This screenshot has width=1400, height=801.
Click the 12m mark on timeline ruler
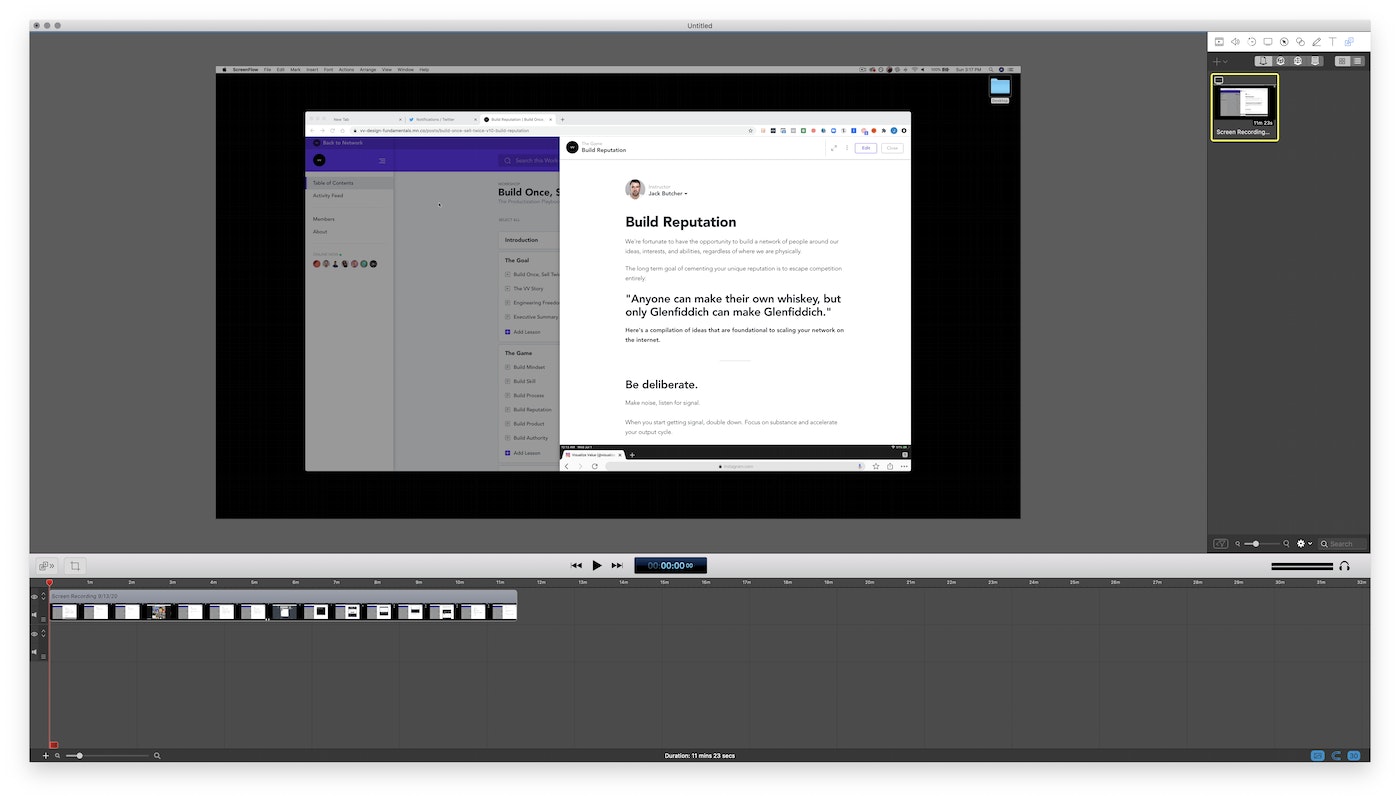point(541,582)
